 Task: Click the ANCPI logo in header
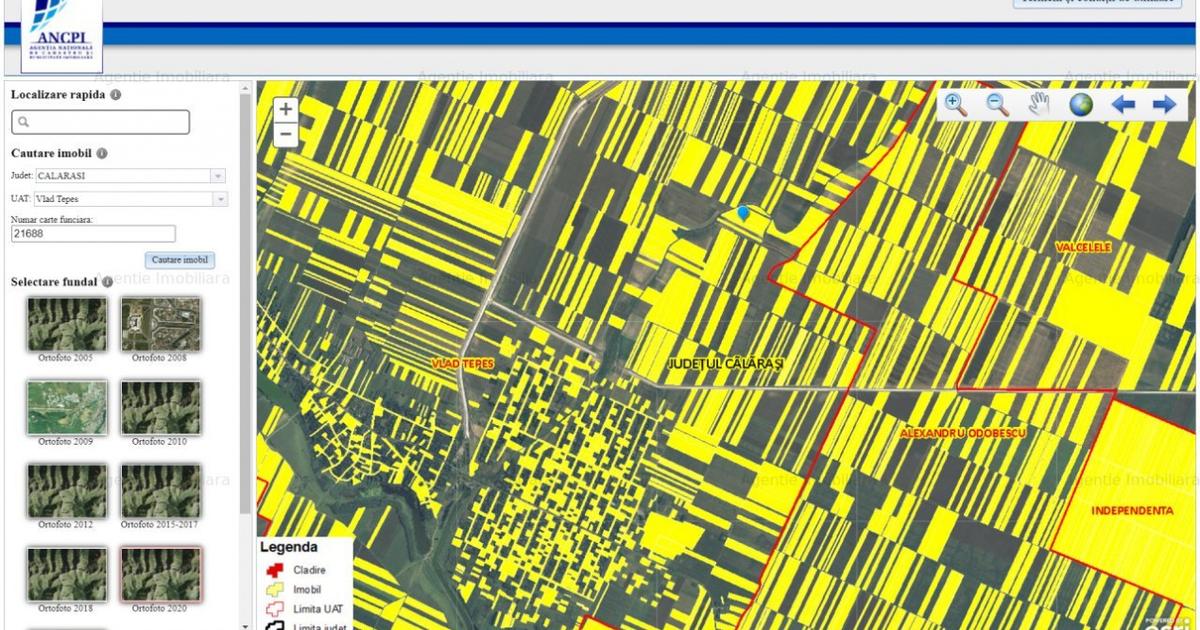point(61,32)
